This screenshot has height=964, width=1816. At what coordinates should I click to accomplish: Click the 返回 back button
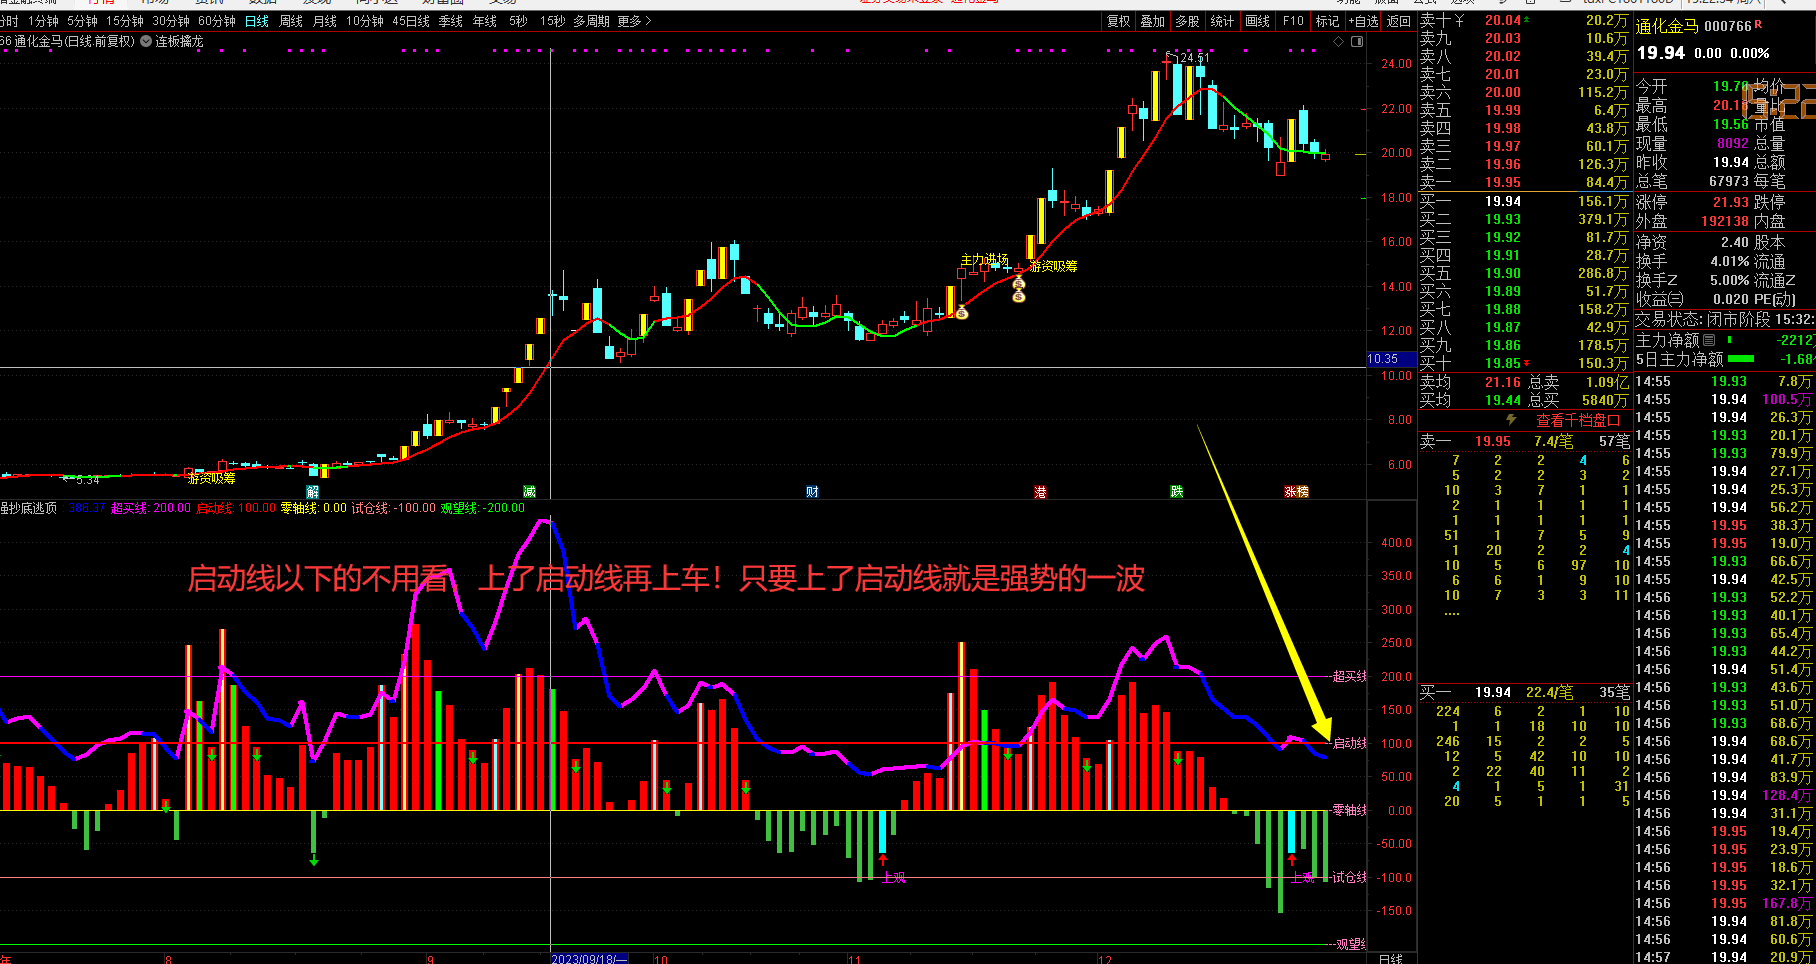tap(1399, 21)
